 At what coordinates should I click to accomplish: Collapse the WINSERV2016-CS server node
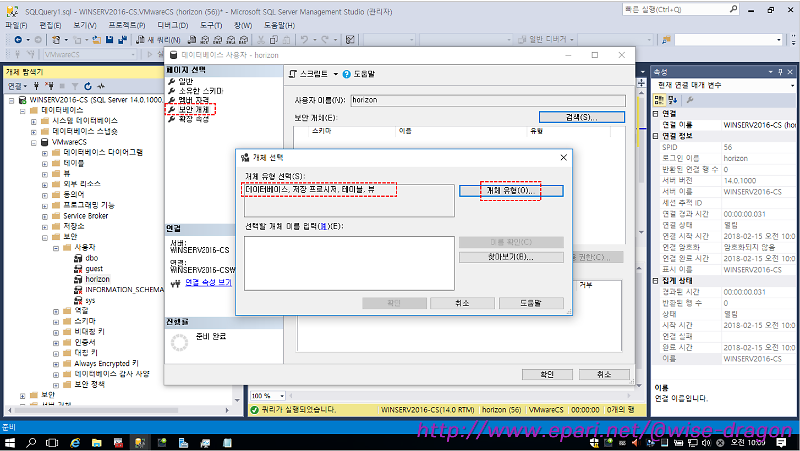12,100
